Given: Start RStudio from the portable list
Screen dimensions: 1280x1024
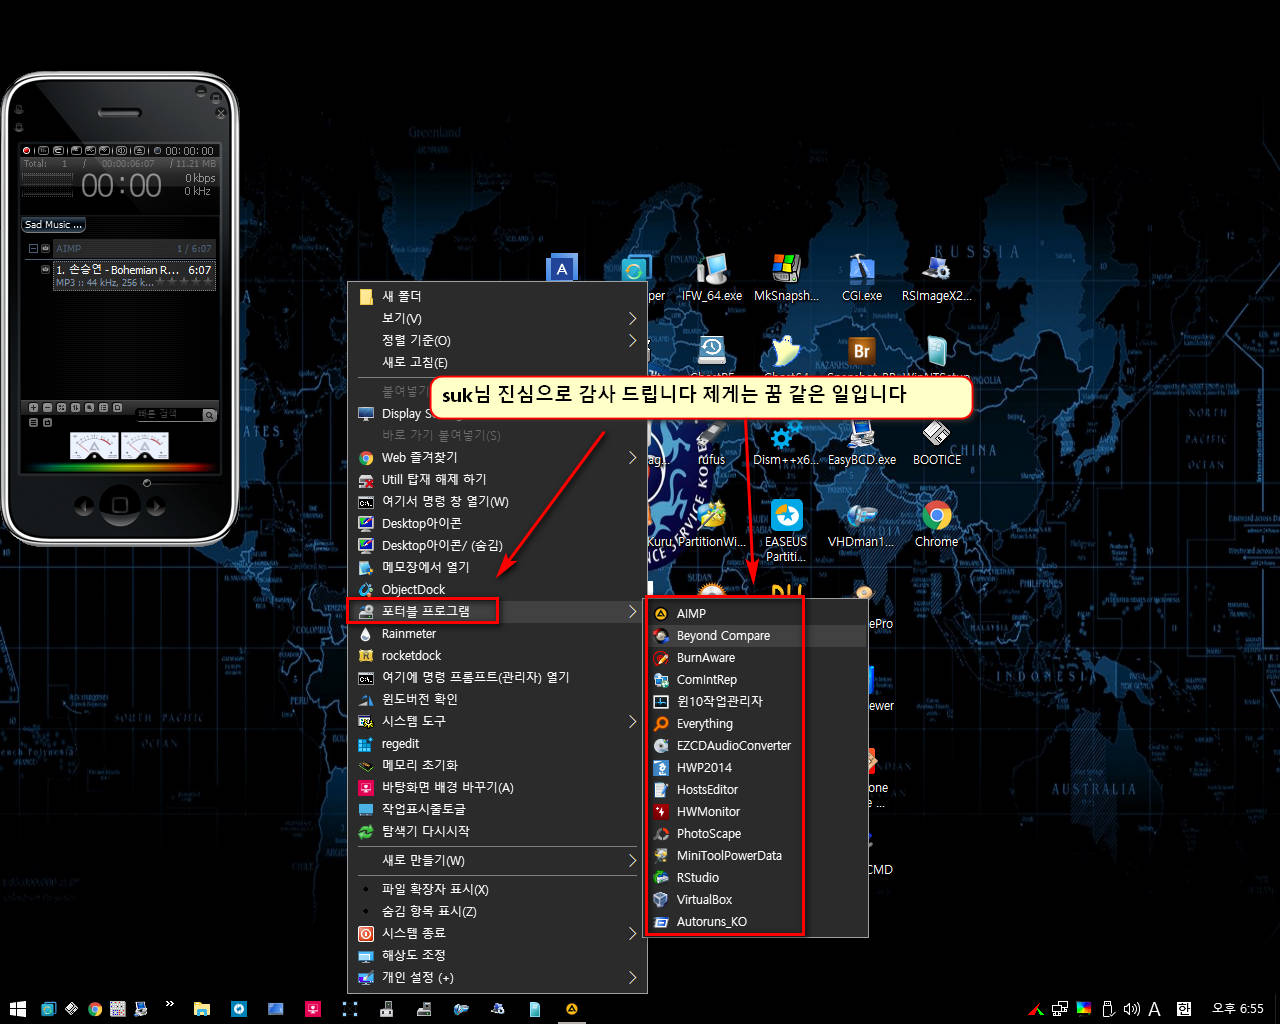Looking at the screenshot, I should [756, 878].
